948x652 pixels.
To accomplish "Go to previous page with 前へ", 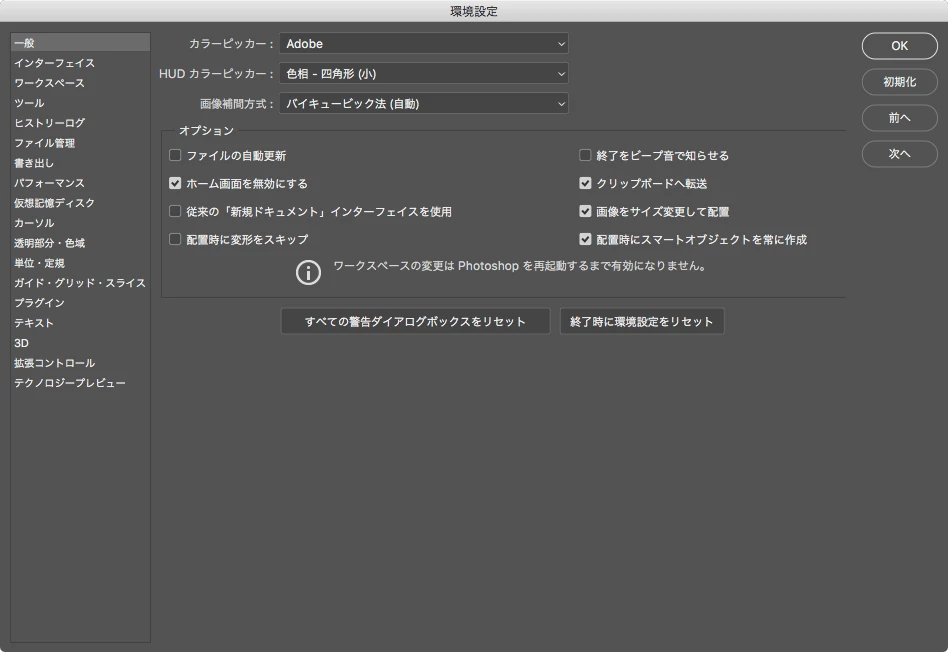I will coord(899,118).
